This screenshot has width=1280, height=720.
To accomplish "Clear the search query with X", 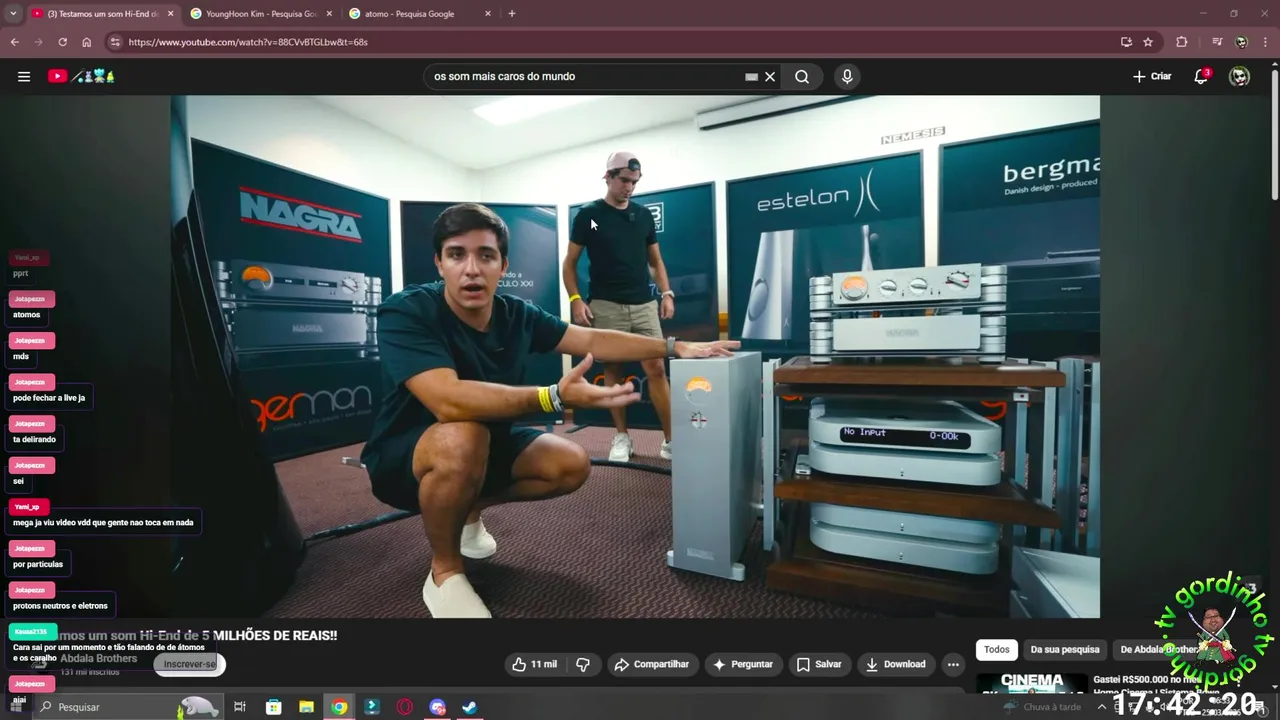I will point(770,76).
